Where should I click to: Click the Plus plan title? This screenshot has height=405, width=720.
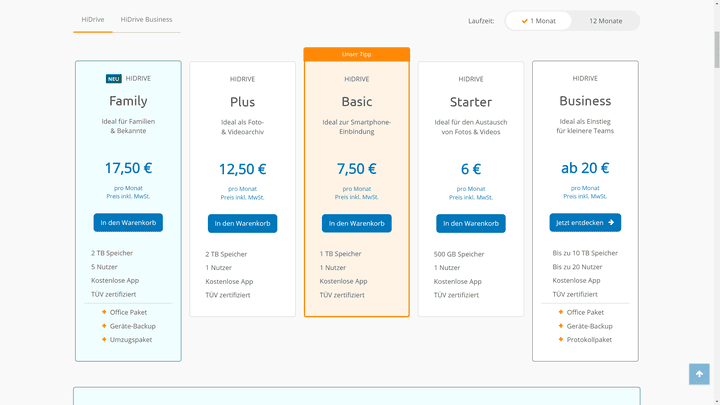(x=242, y=101)
